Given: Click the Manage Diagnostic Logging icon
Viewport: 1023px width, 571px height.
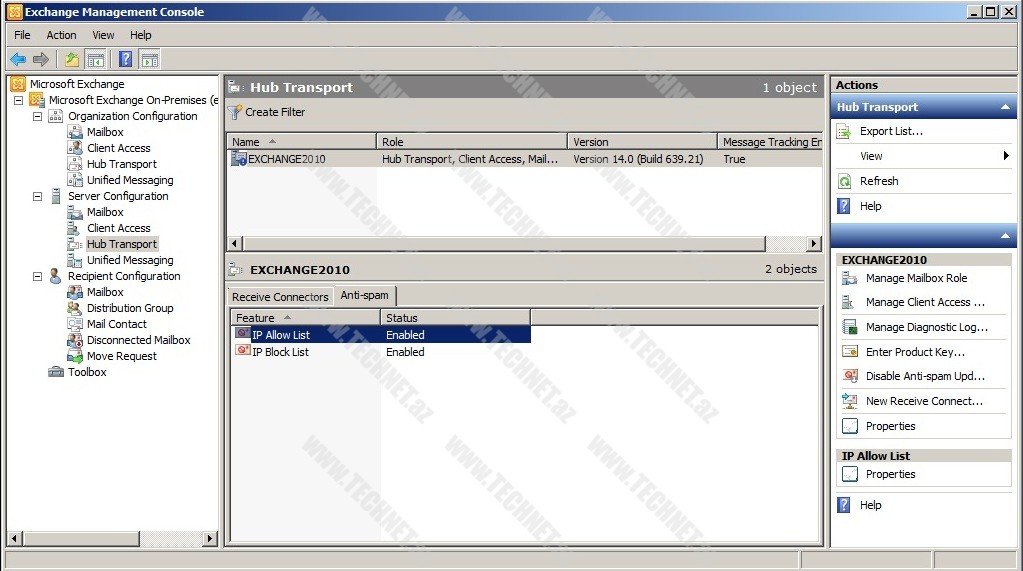Looking at the screenshot, I should [850, 327].
